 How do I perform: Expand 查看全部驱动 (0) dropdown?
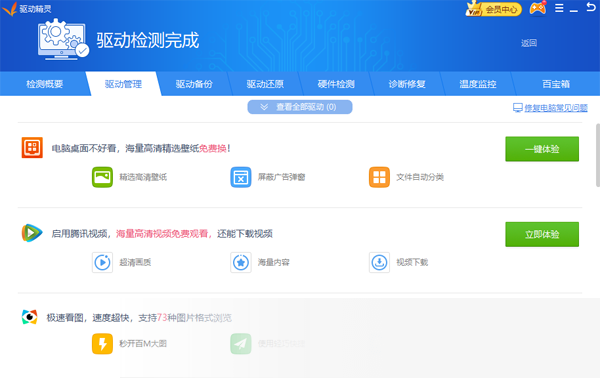(300, 107)
